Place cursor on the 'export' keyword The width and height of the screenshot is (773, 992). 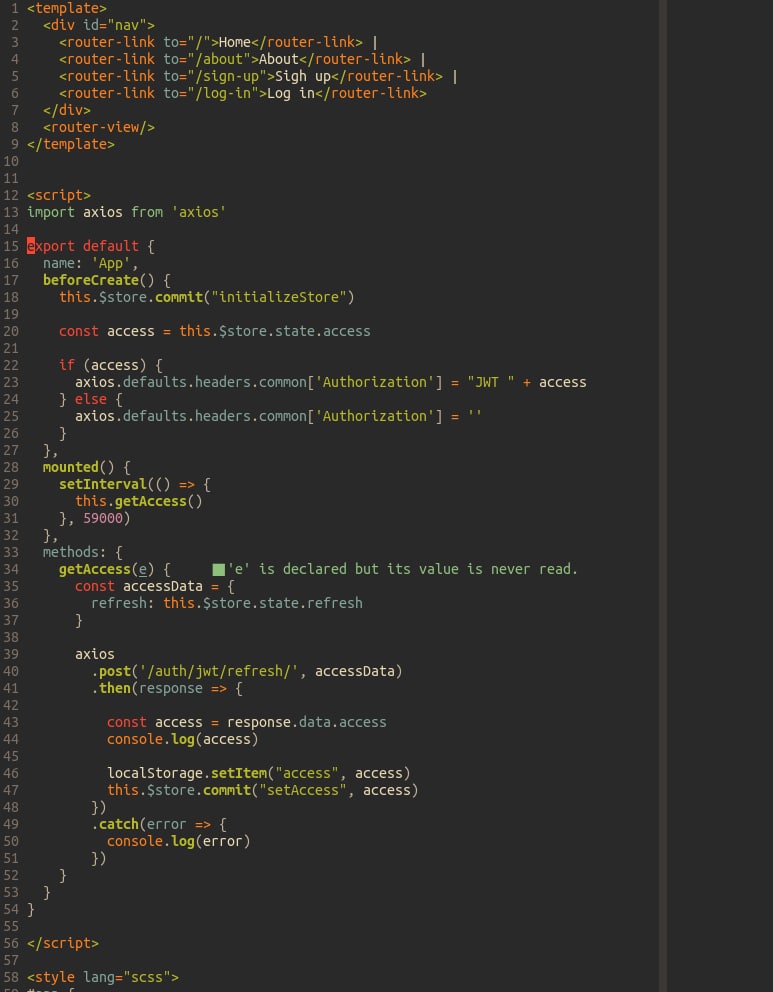click(51, 246)
